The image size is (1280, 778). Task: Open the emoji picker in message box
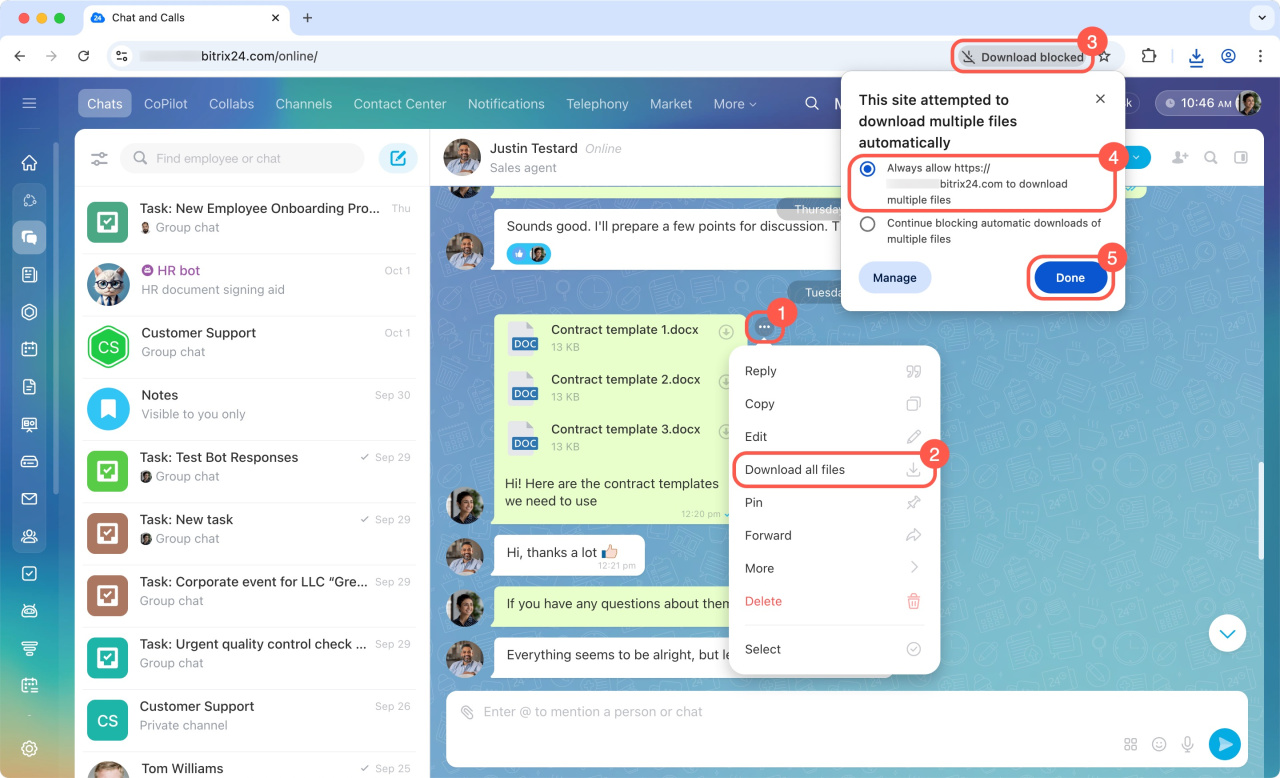pyautogui.click(x=1159, y=744)
